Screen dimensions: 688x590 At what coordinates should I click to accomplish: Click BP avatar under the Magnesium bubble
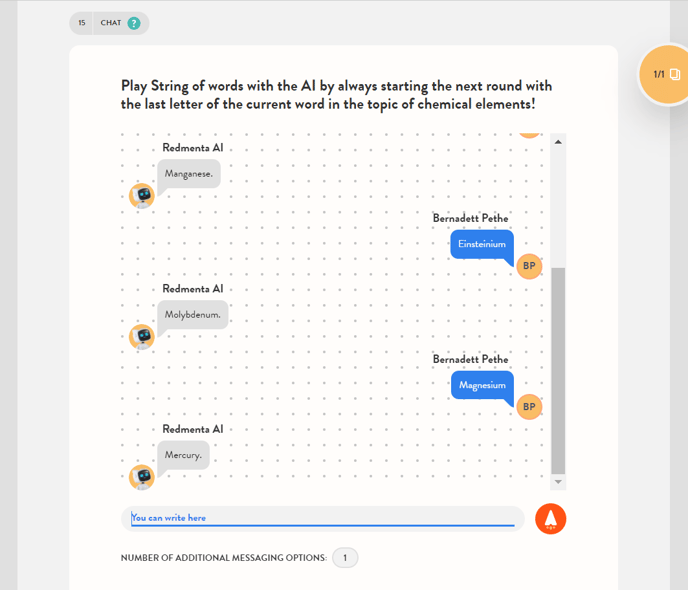click(x=529, y=406)
